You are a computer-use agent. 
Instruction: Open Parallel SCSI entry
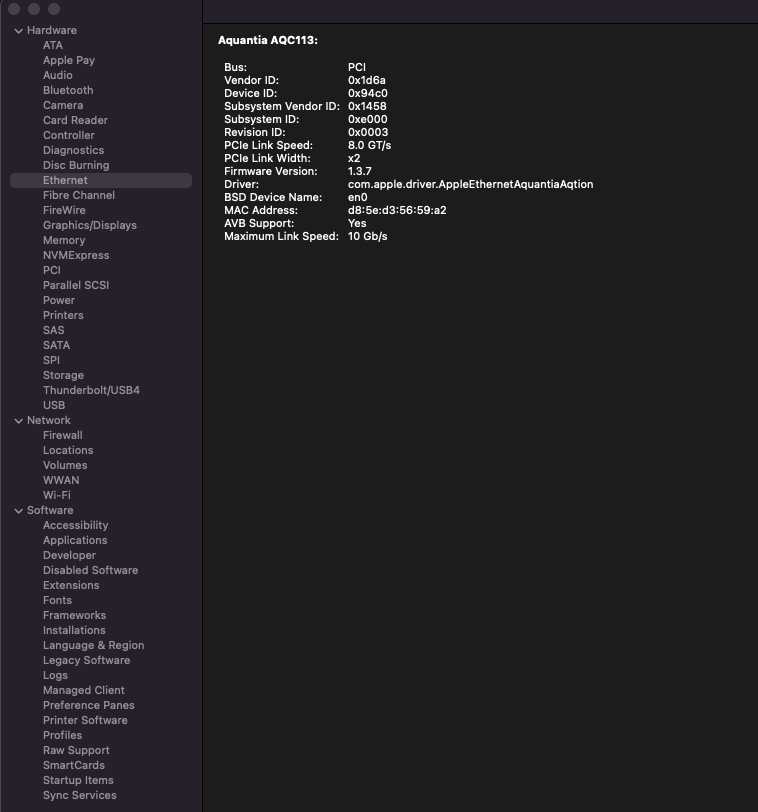click(76, 286)
